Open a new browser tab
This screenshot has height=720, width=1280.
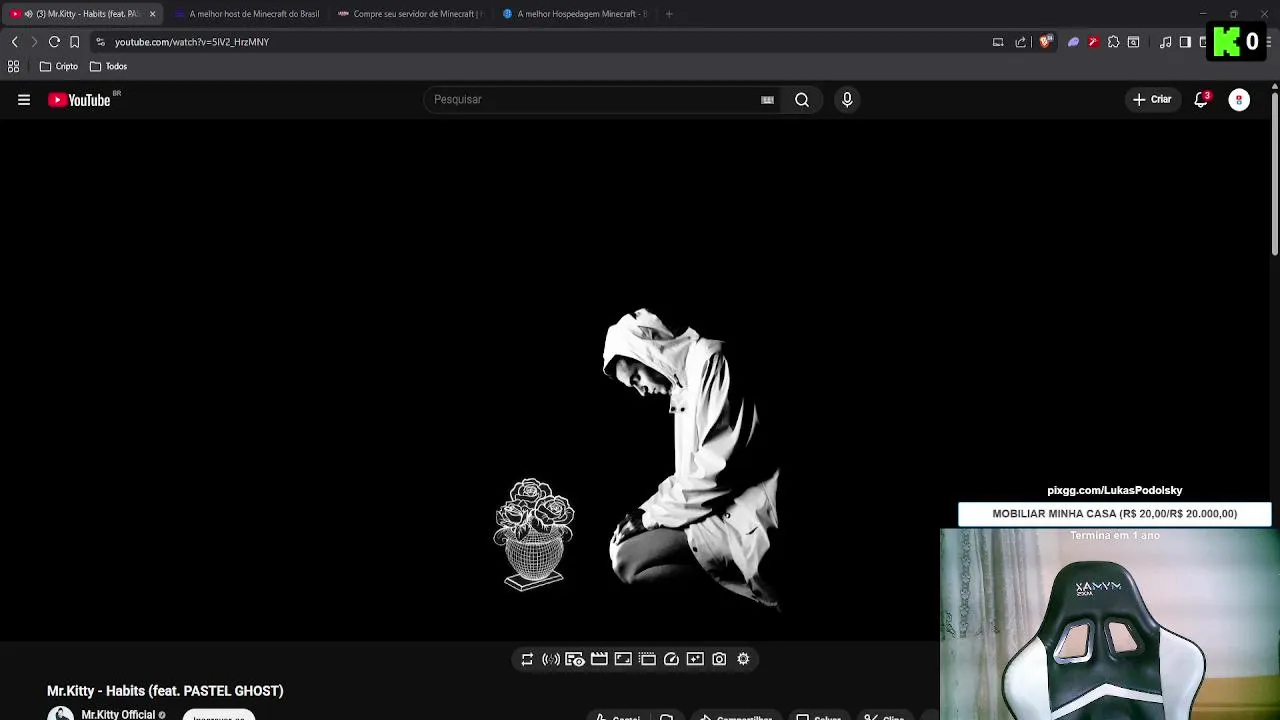(x=669, y=14)
